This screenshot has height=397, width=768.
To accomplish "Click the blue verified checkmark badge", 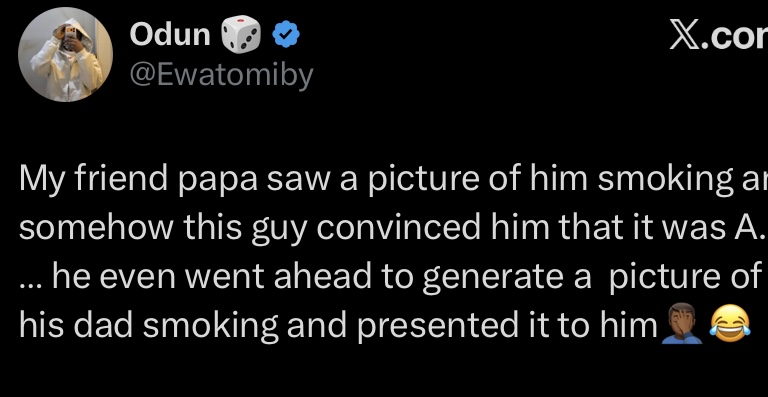I will 287,36.
